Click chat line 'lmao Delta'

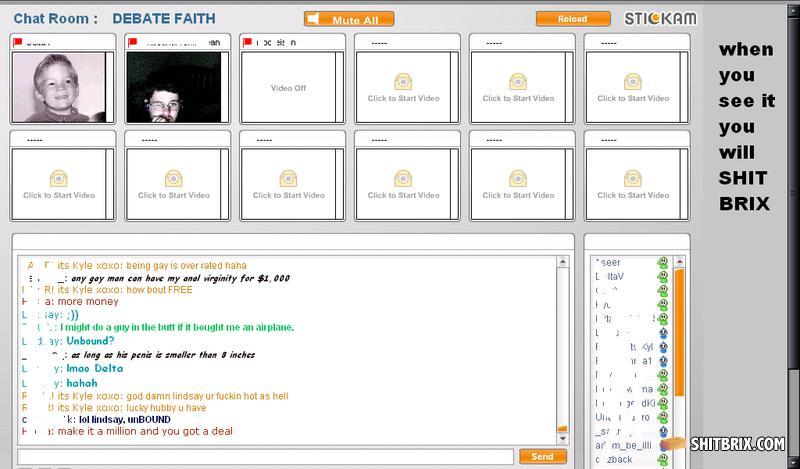point(94,368)
